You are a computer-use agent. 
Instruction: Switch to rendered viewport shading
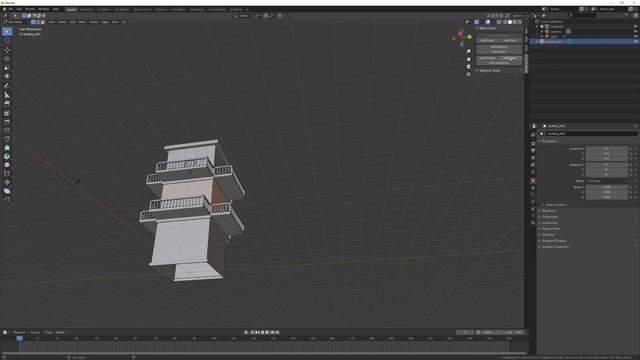point(520,22)
